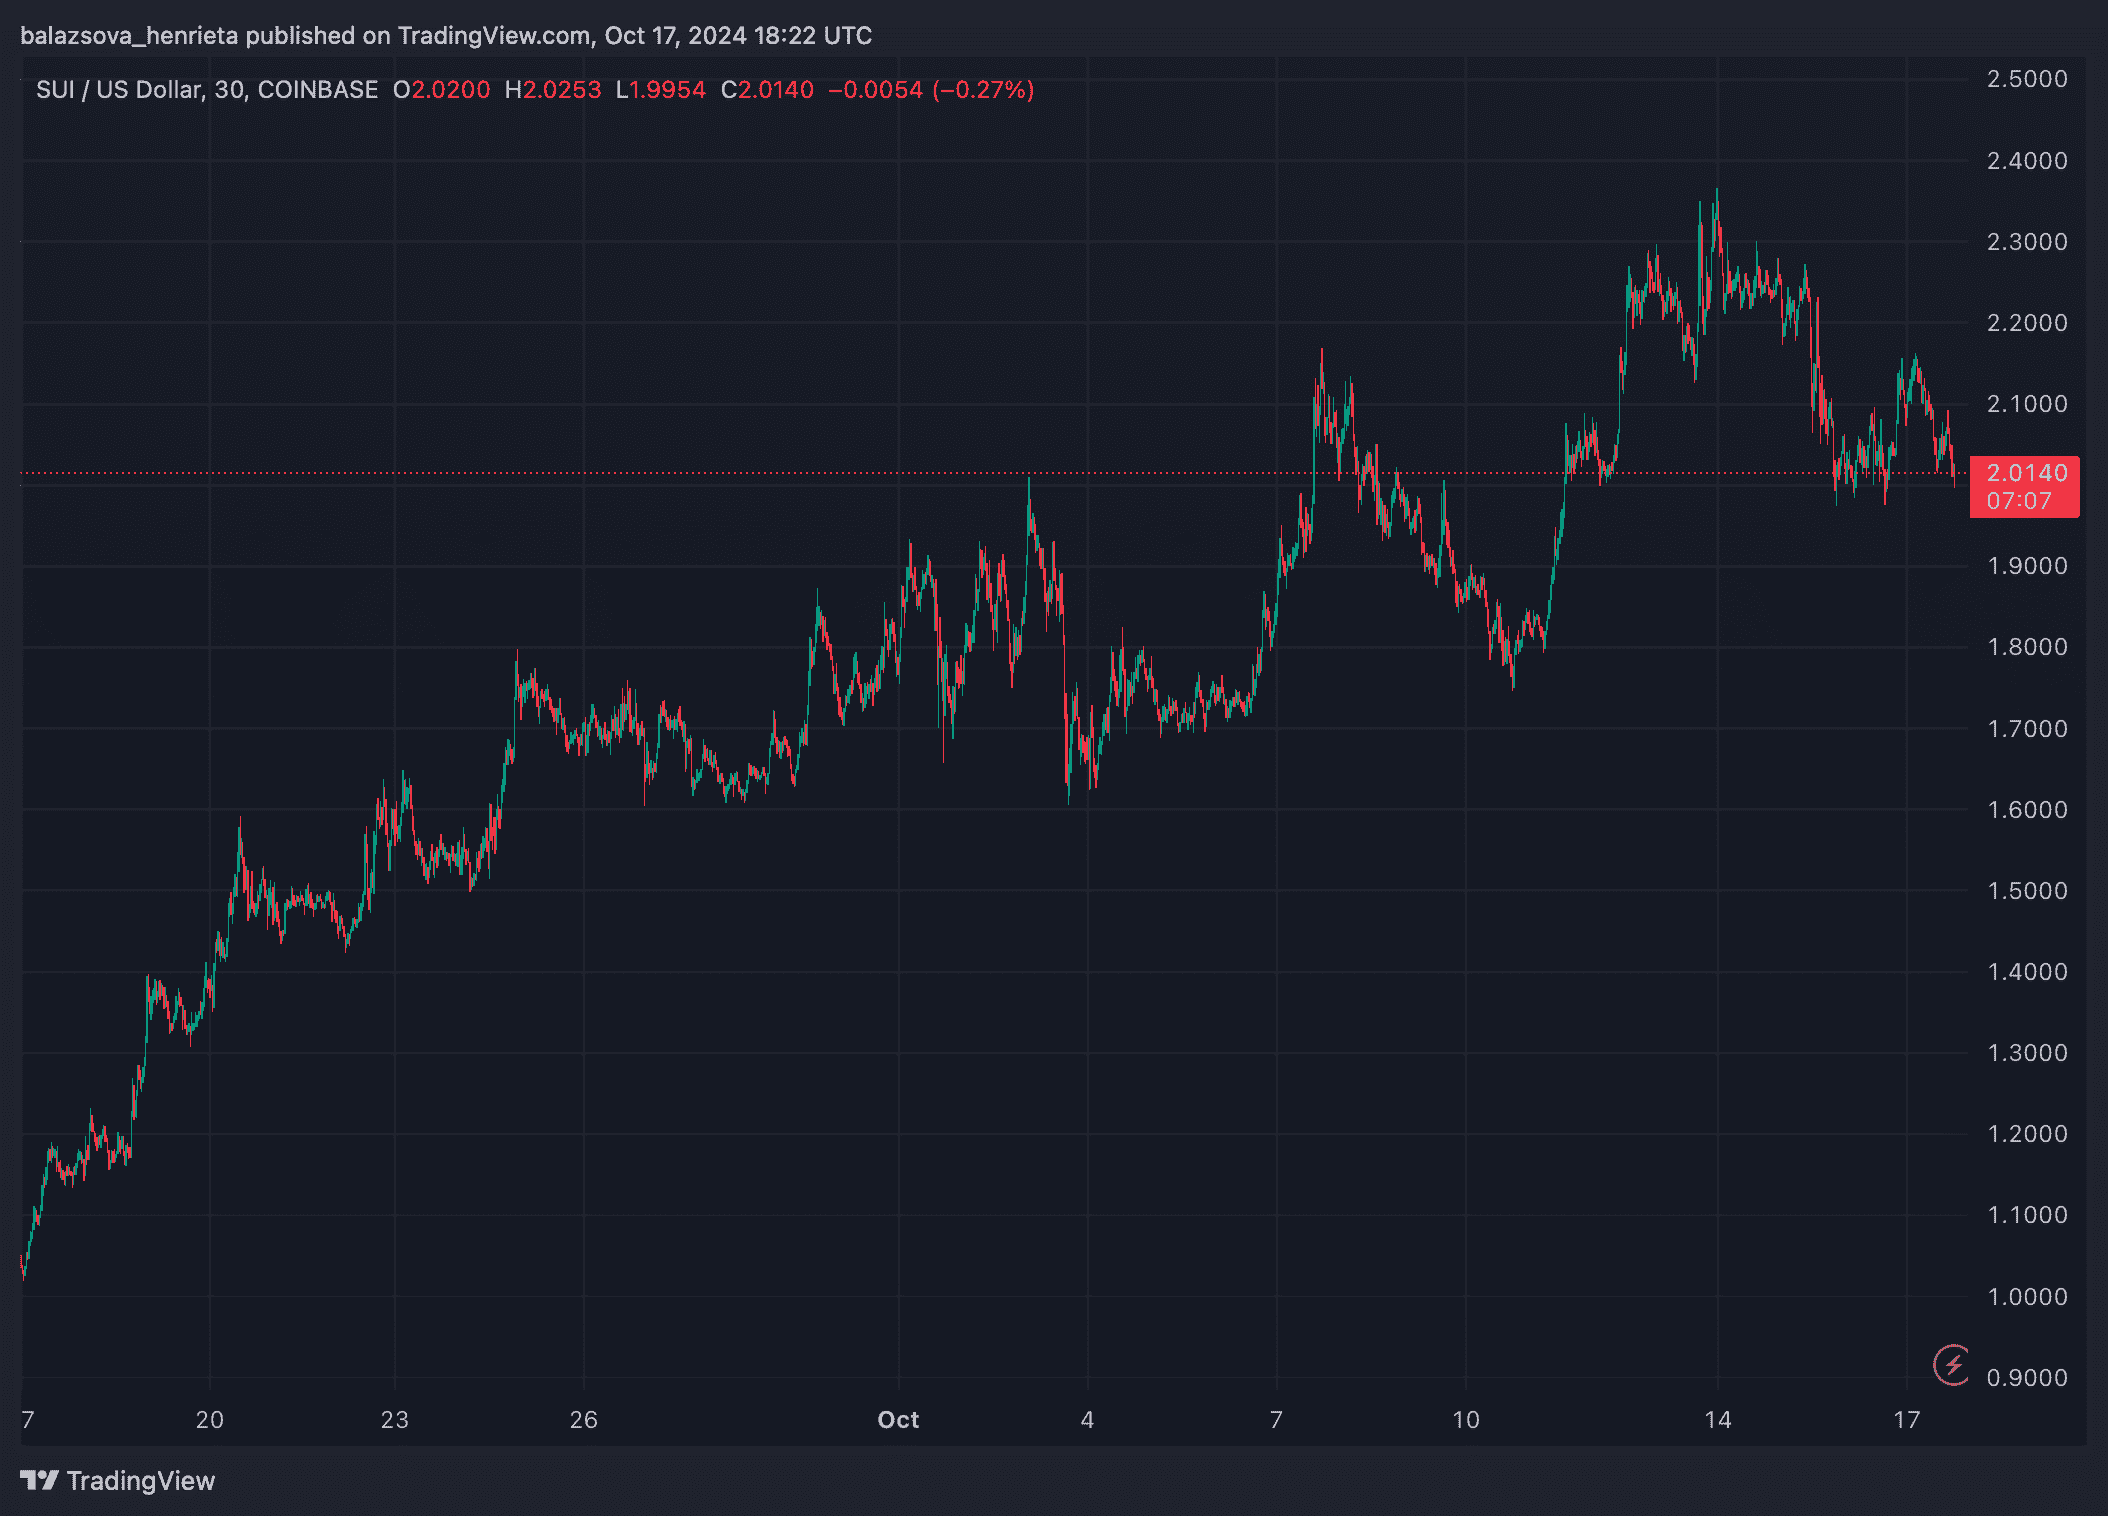Click the 17 date on time axis
This screenshot has width=2108, height=1516.
coord(1906,1419)
